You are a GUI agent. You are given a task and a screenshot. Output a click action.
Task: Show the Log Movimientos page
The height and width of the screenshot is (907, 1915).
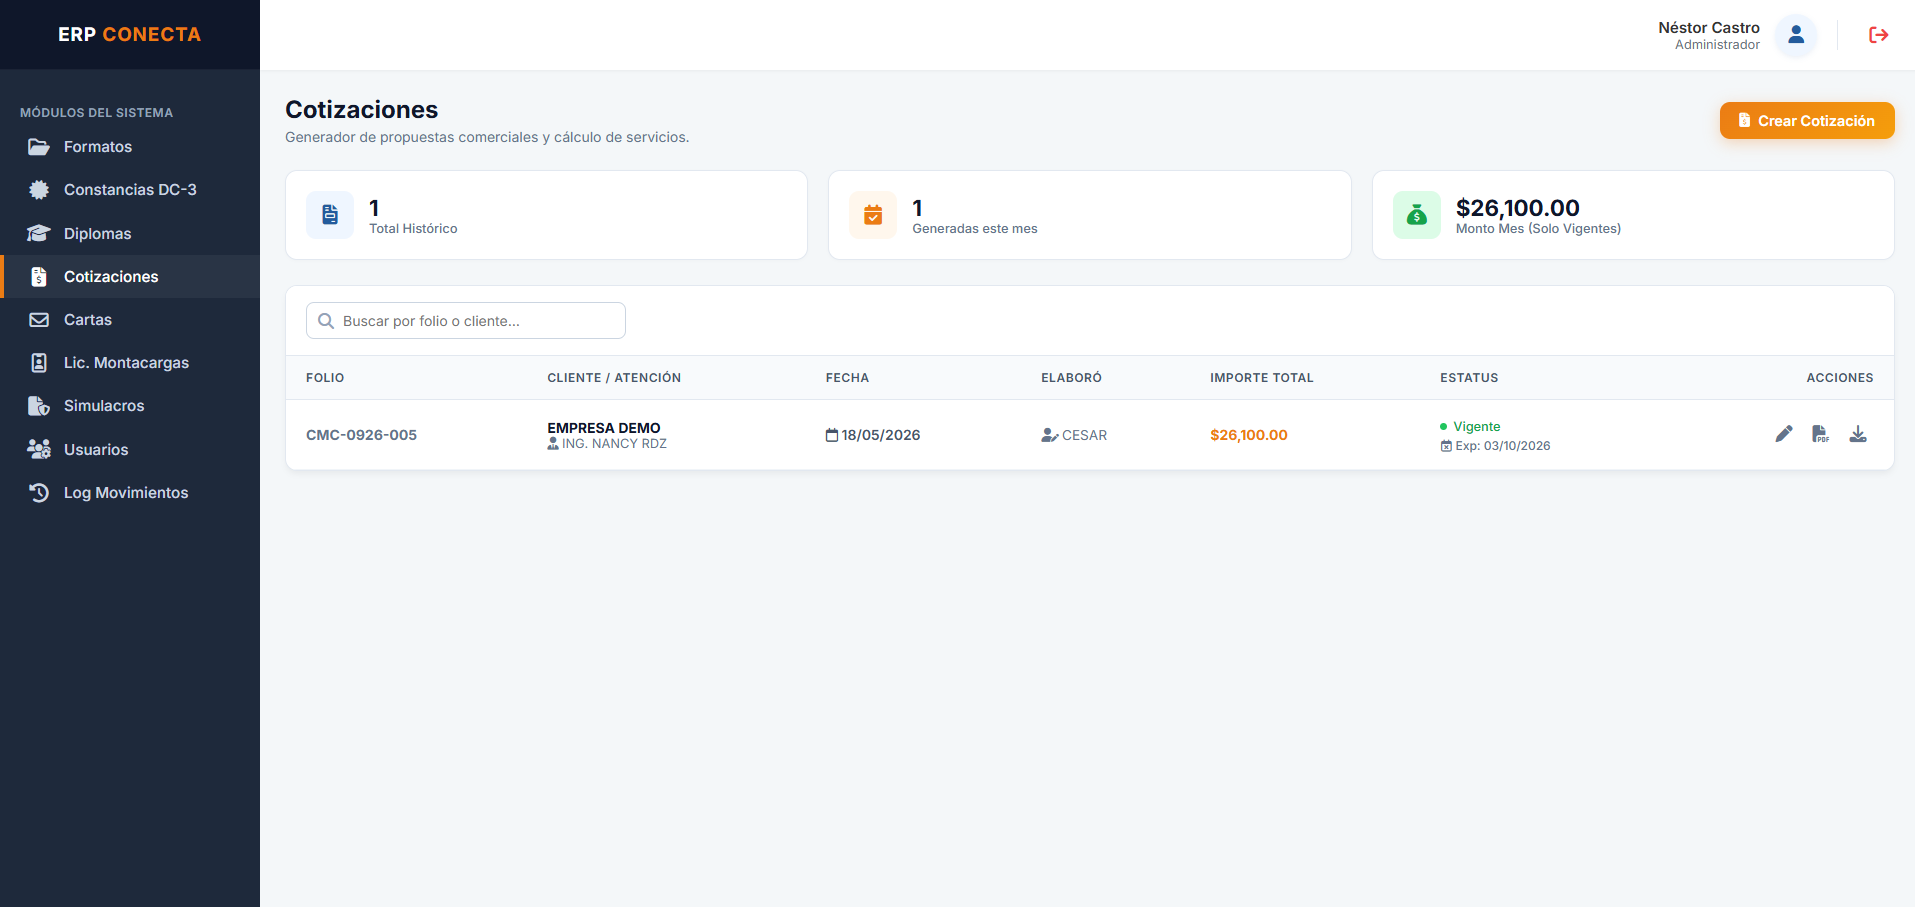tap(130, 492)
